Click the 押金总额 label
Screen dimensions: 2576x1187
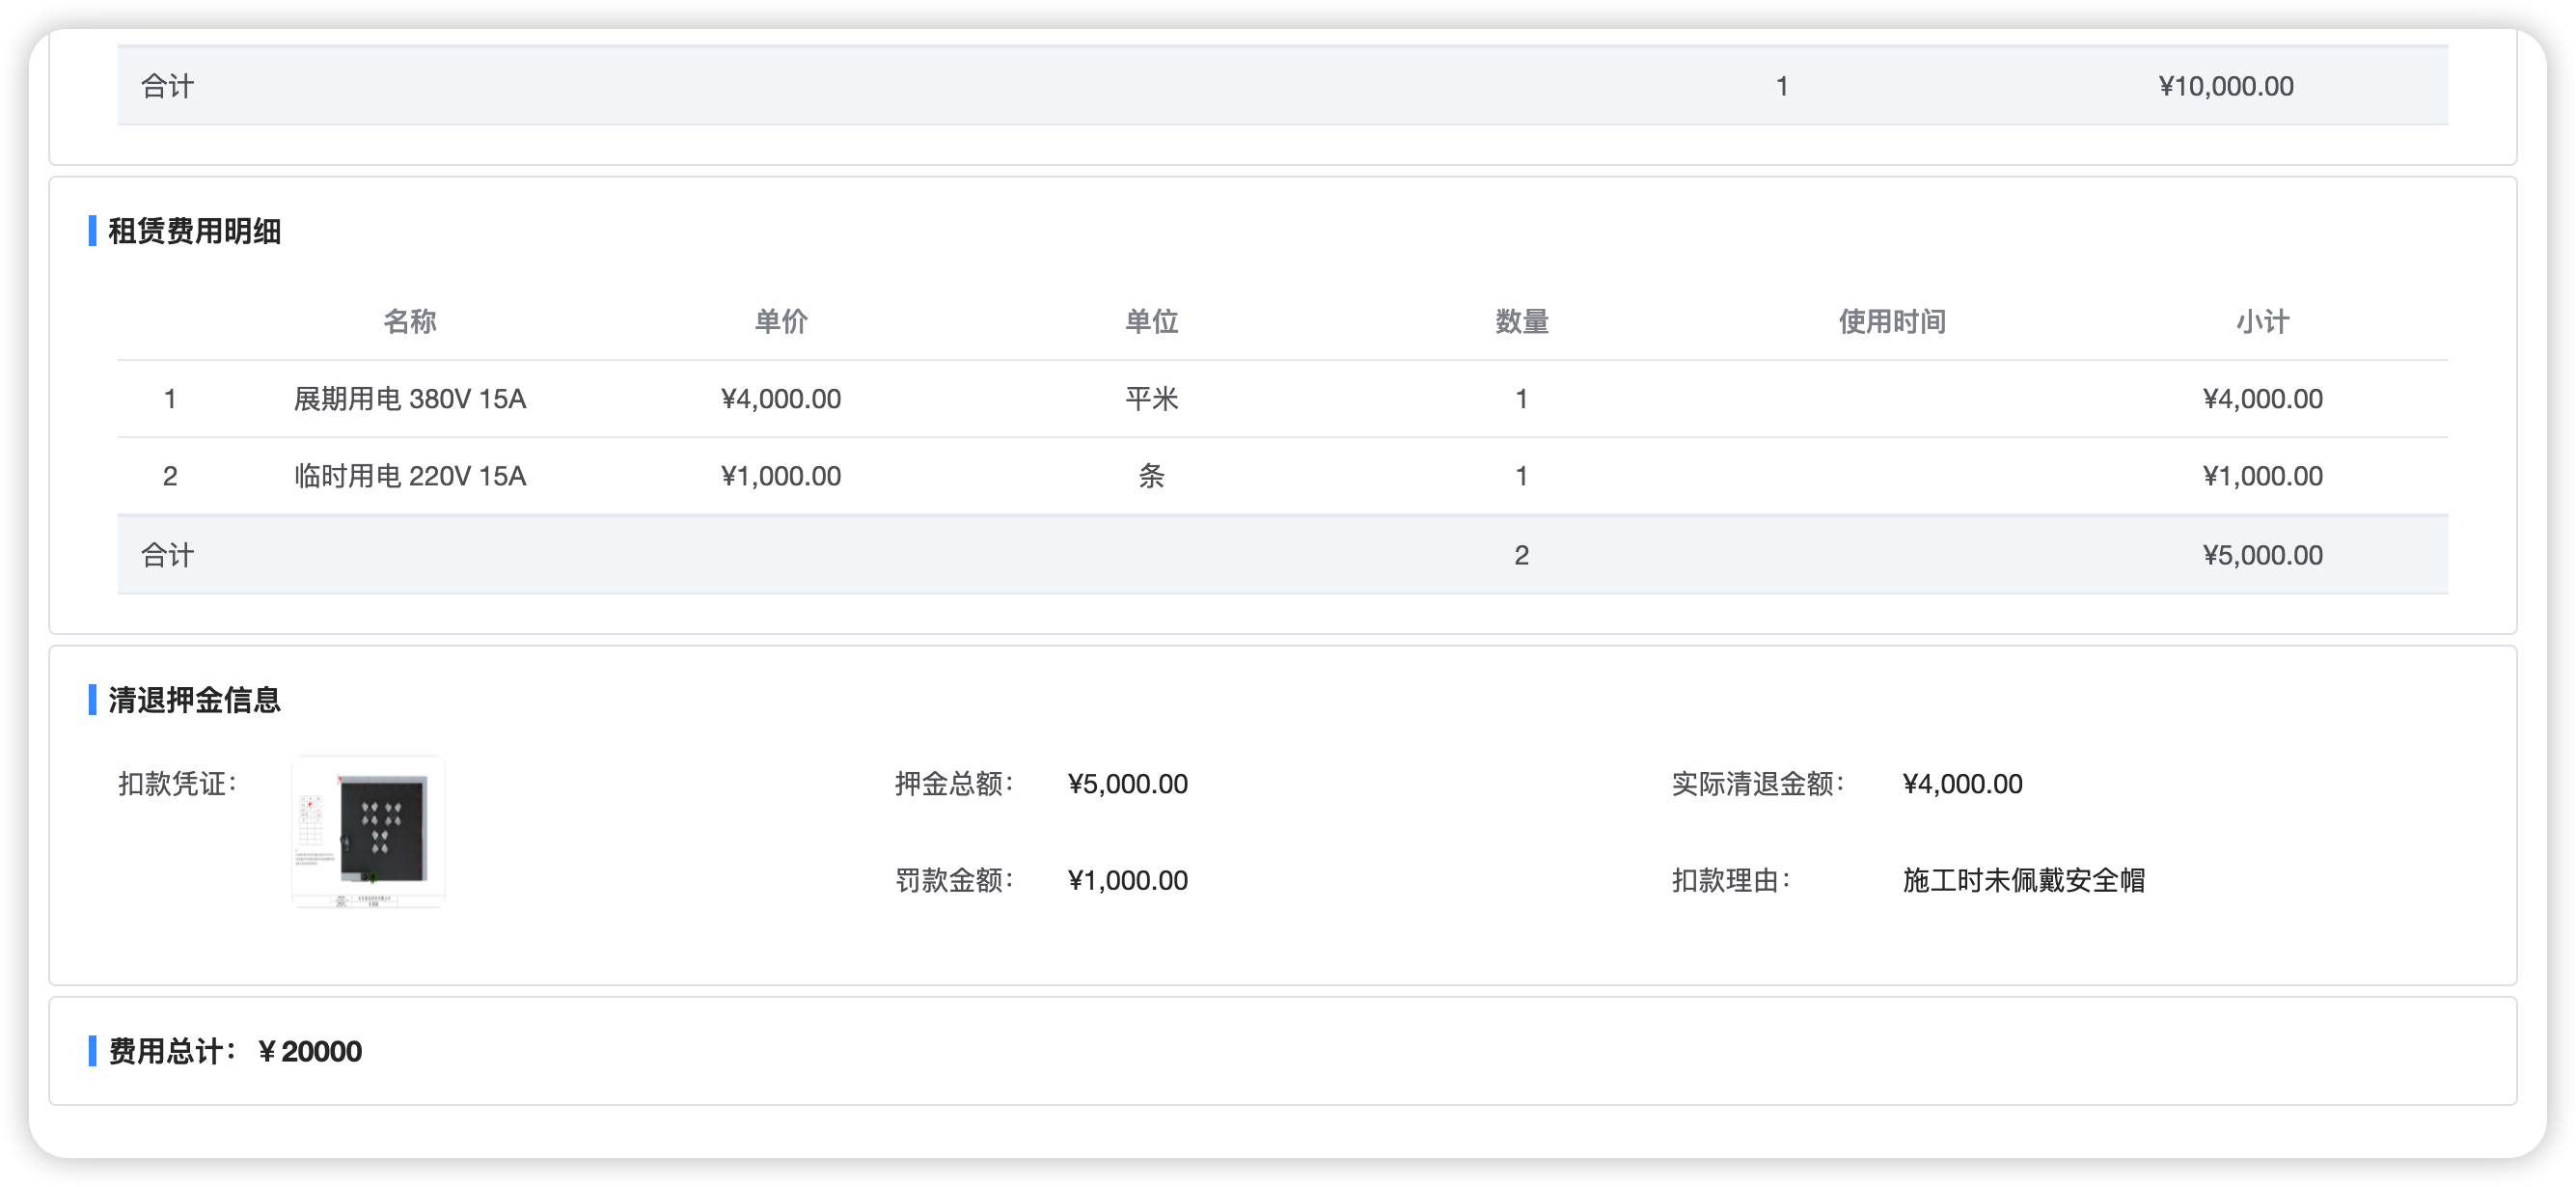click(955, 784)
